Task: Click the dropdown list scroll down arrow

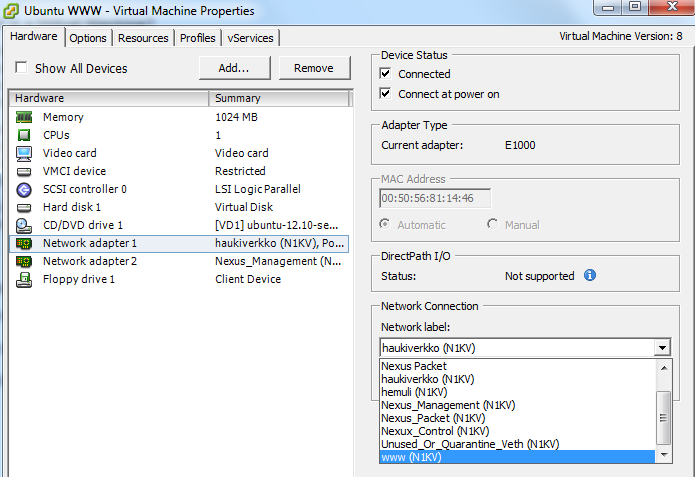Action: [664, 455]
